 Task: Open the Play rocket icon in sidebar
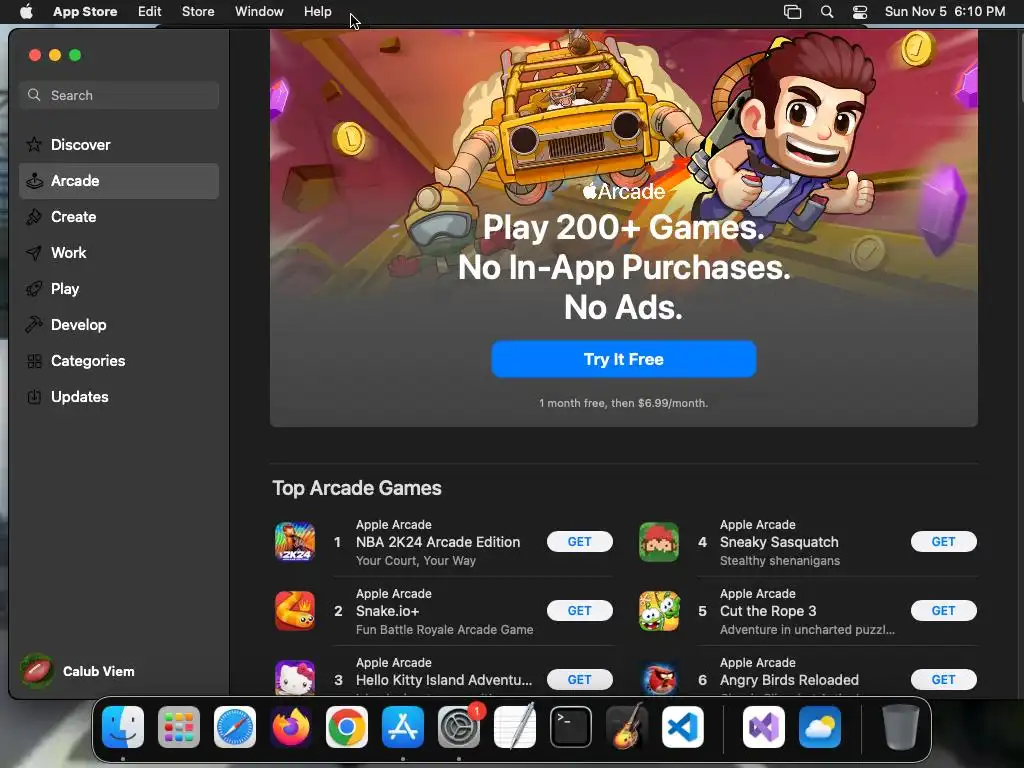(34, 289)
